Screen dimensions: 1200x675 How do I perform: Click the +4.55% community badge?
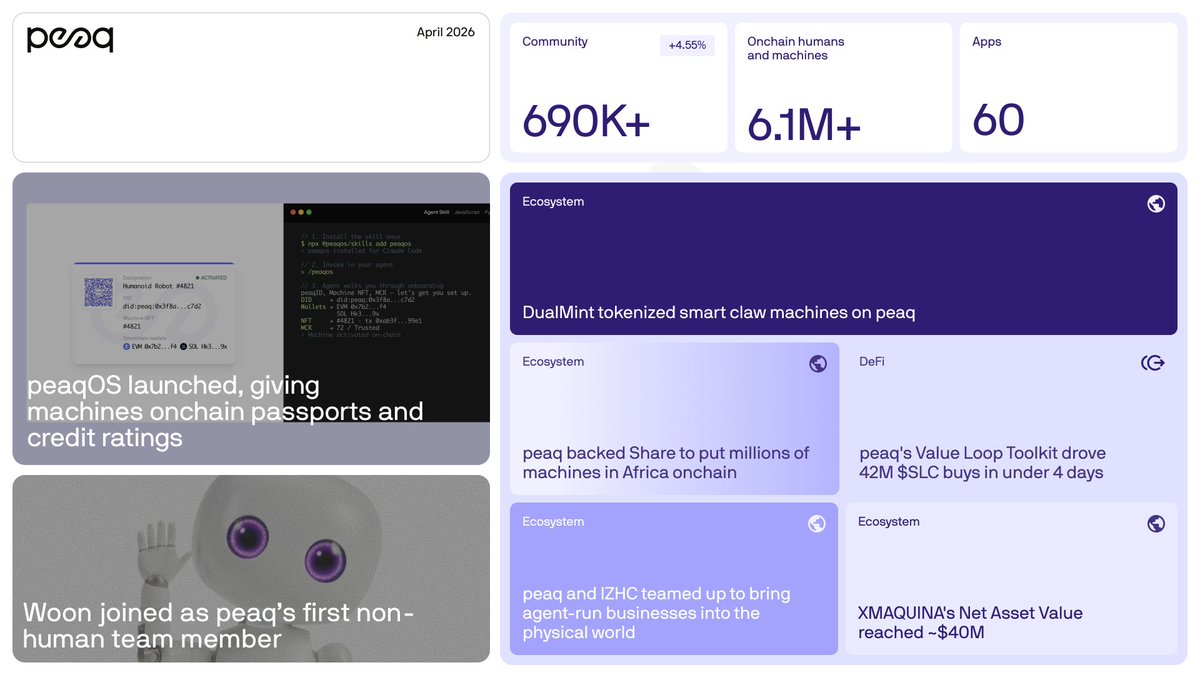click(x=687, y=45)
